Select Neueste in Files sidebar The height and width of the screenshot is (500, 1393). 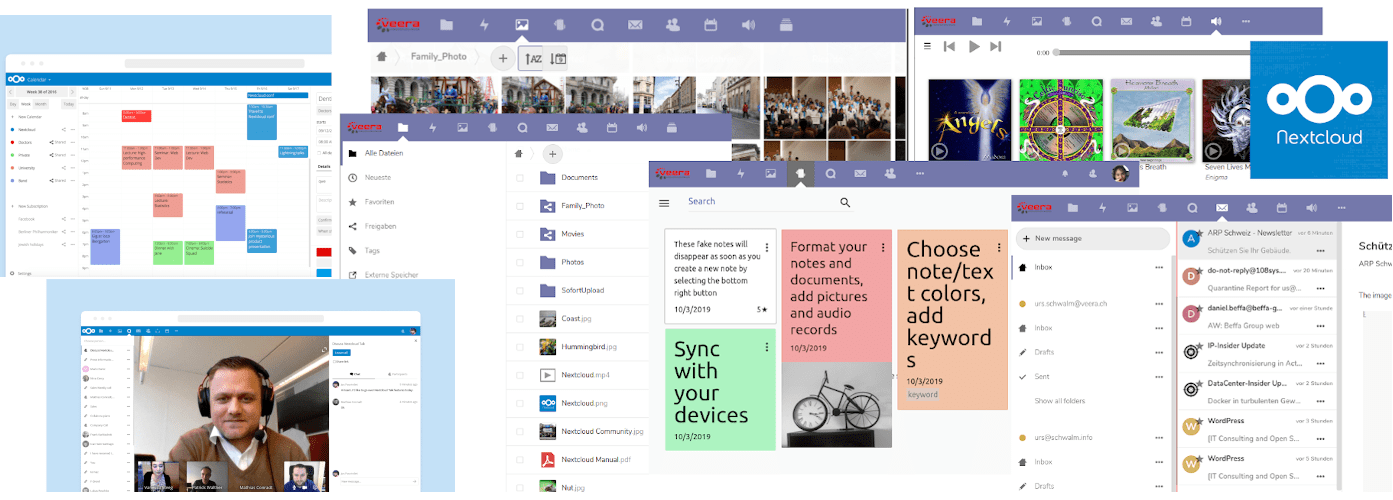coord(377,177)
